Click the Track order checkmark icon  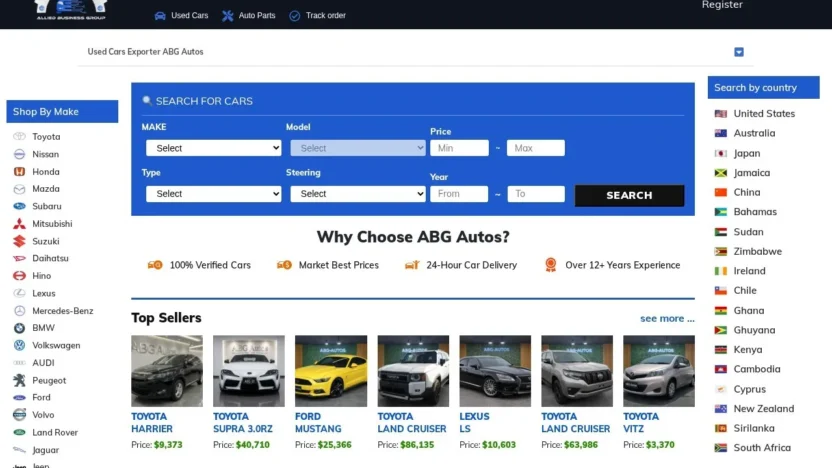294,16
